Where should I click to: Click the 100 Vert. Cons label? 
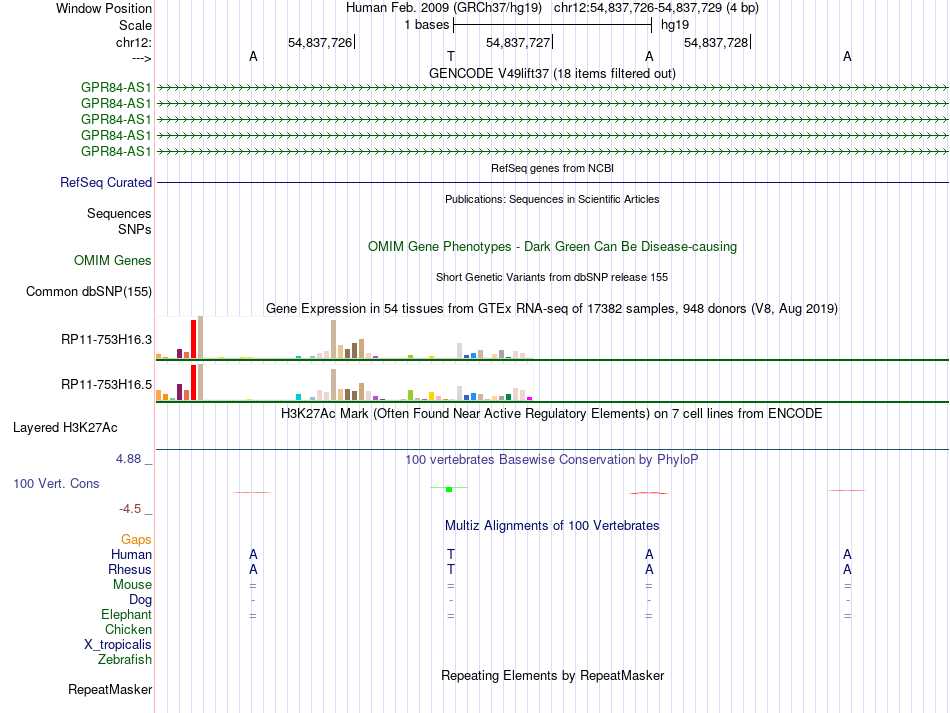click(56, 483)
